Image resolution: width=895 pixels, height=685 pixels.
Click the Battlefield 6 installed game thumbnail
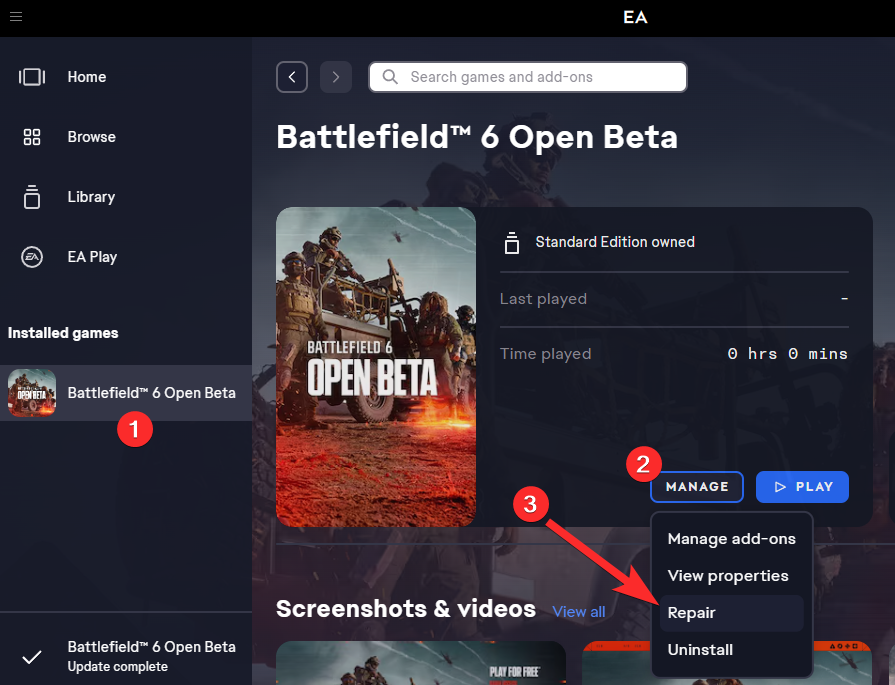point(32,393)
